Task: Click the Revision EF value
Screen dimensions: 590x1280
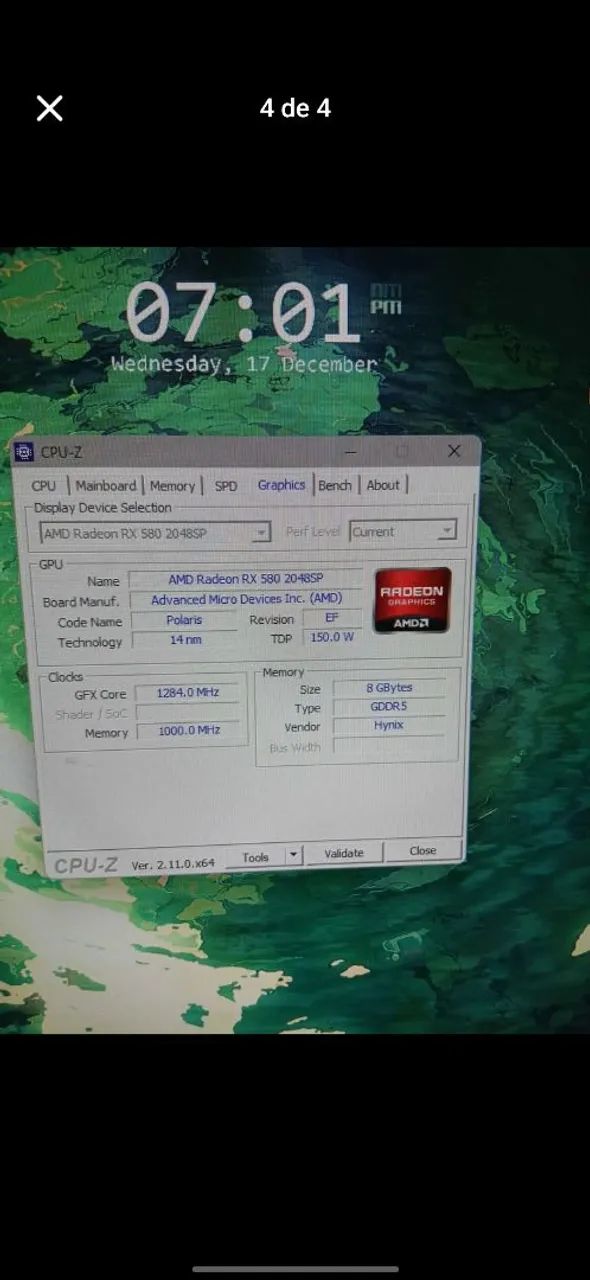Action: (332, 618)
